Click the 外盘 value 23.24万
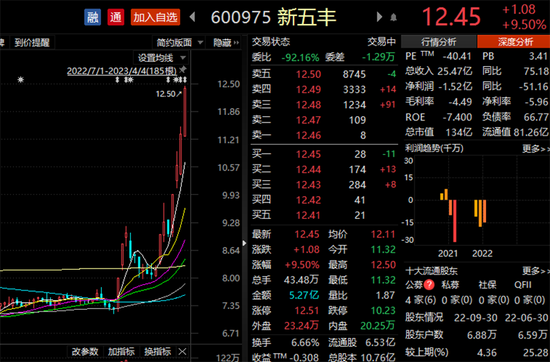Viewport: 550px width, 362px height. tap(301, 326)
